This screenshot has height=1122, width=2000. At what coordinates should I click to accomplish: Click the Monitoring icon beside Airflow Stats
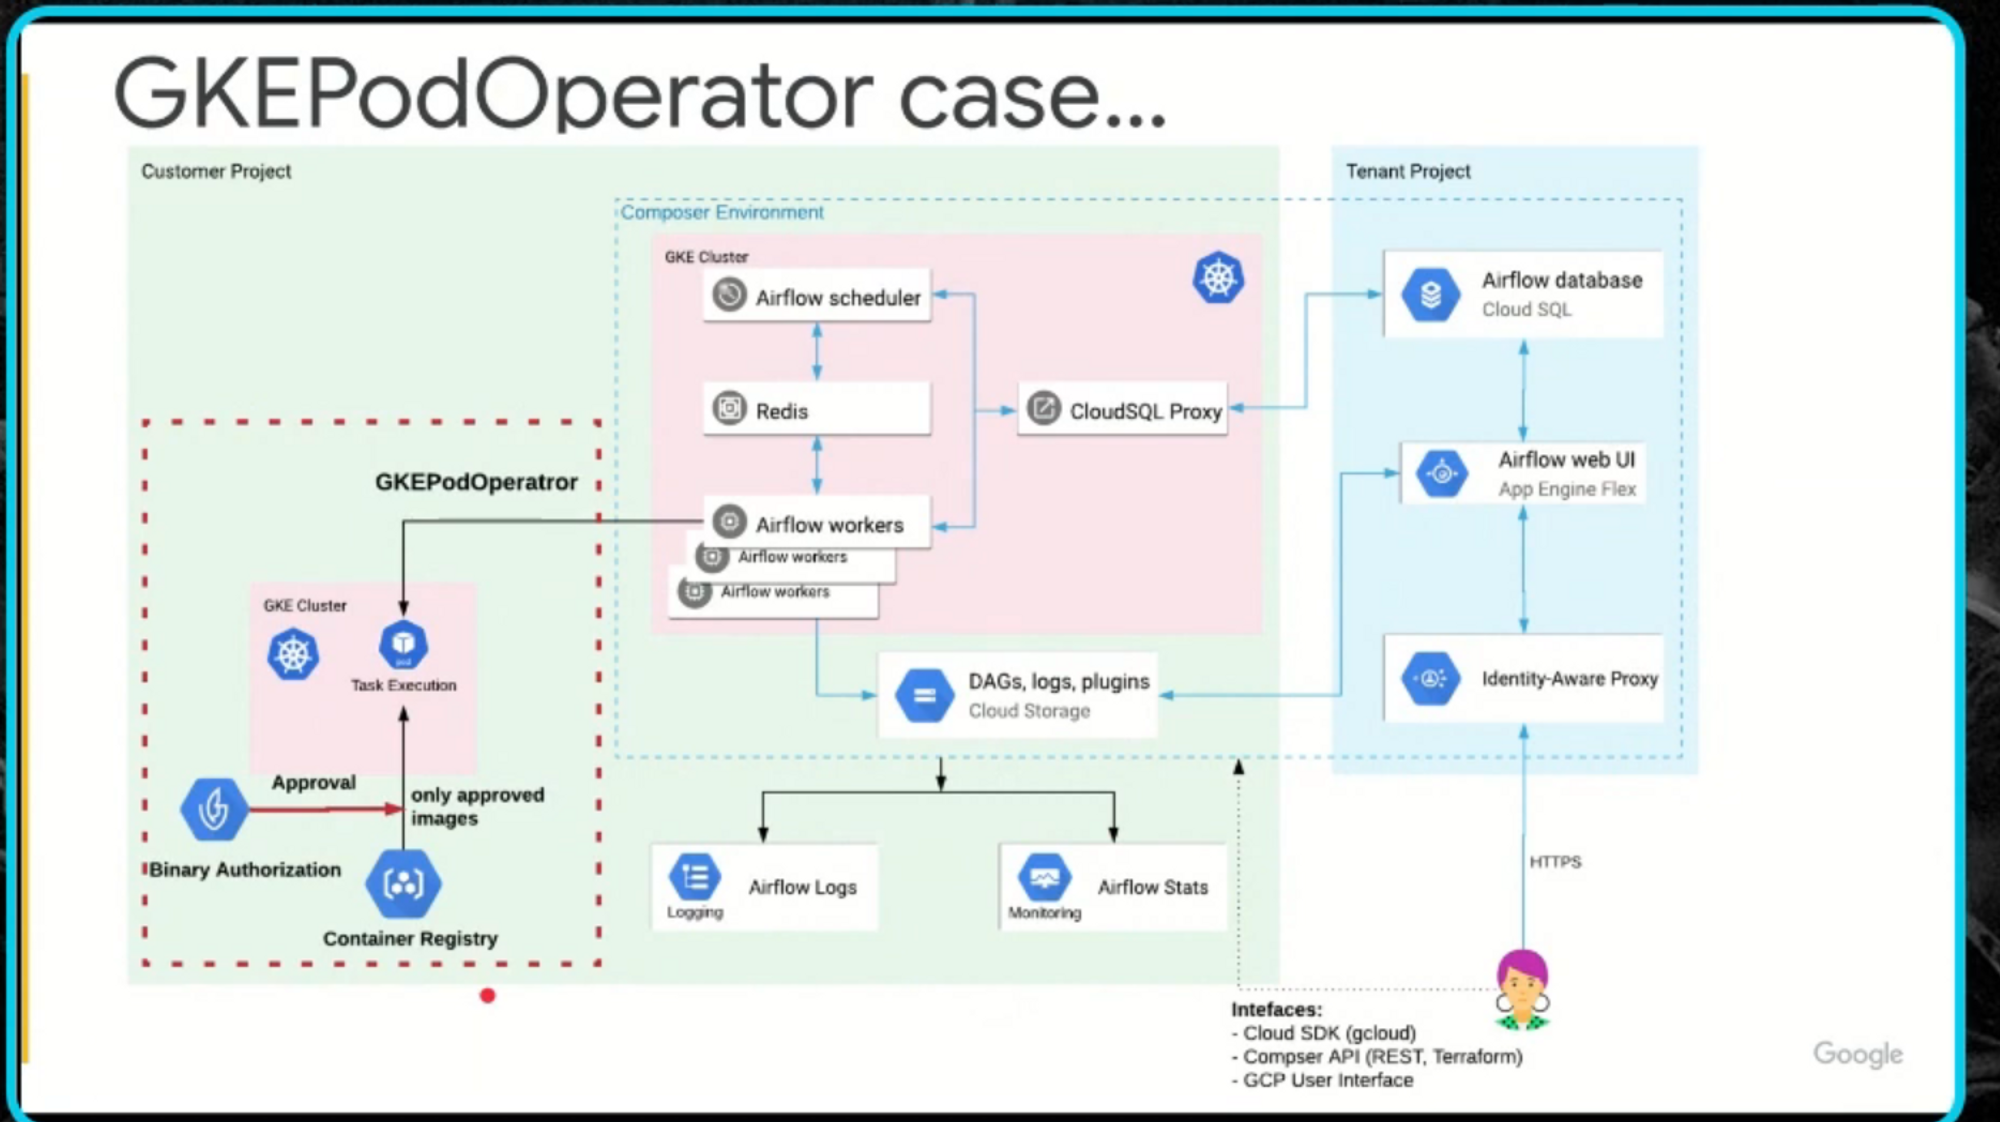[1044, 878]
